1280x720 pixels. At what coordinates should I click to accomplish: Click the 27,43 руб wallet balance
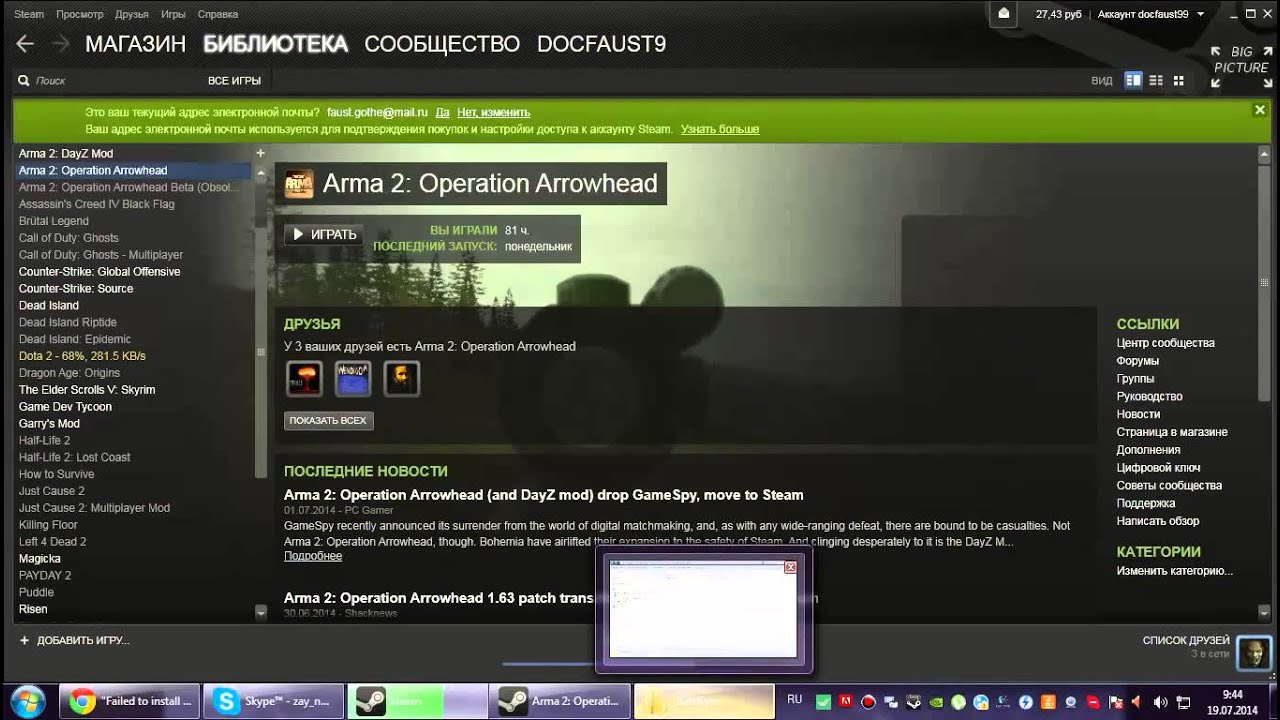click(x=1059, y=14)
